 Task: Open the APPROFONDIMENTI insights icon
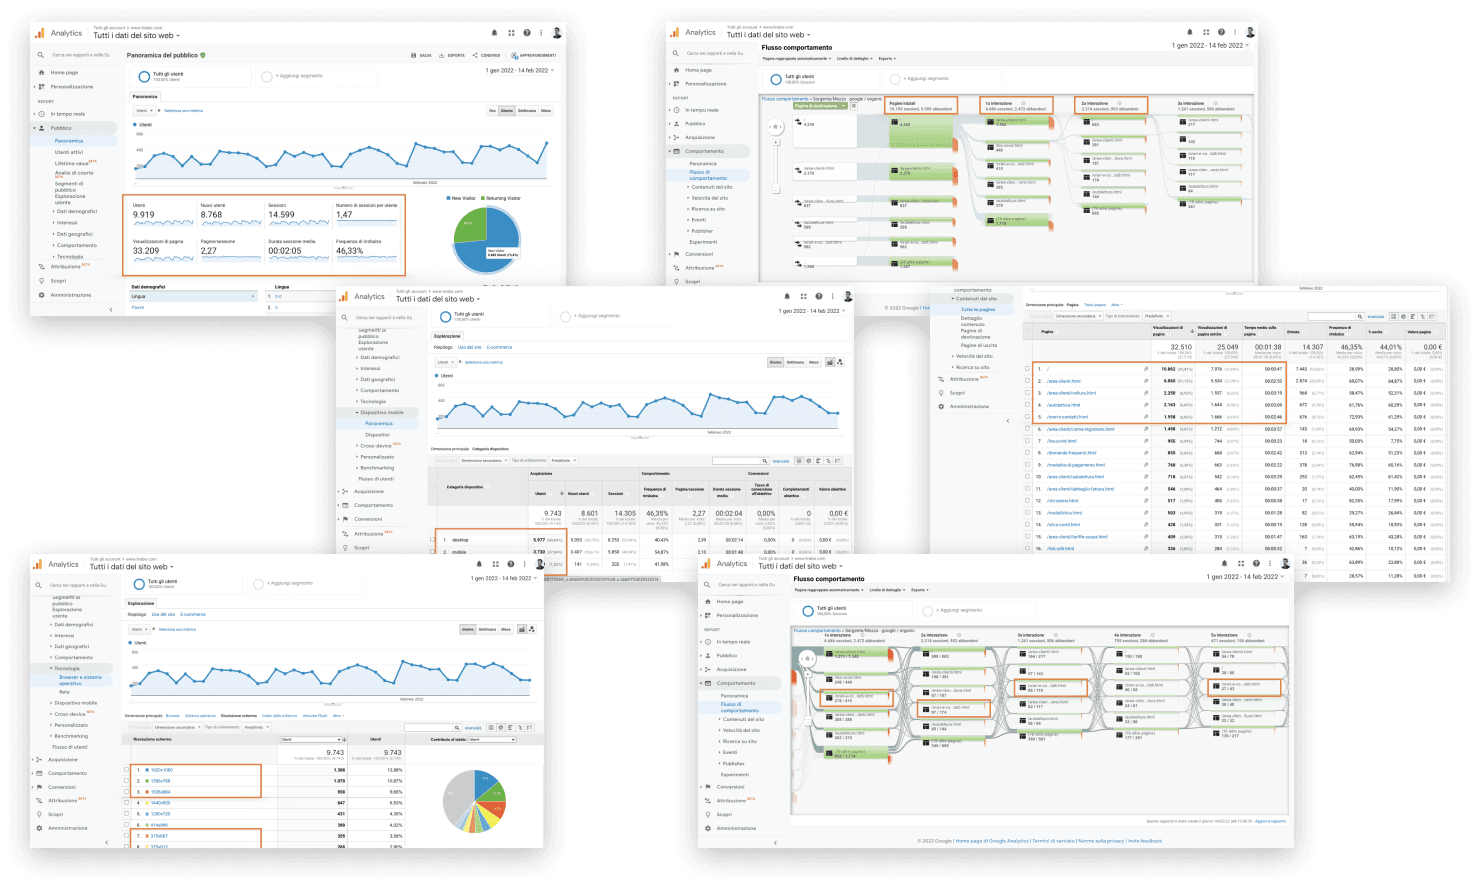point(515,56)
